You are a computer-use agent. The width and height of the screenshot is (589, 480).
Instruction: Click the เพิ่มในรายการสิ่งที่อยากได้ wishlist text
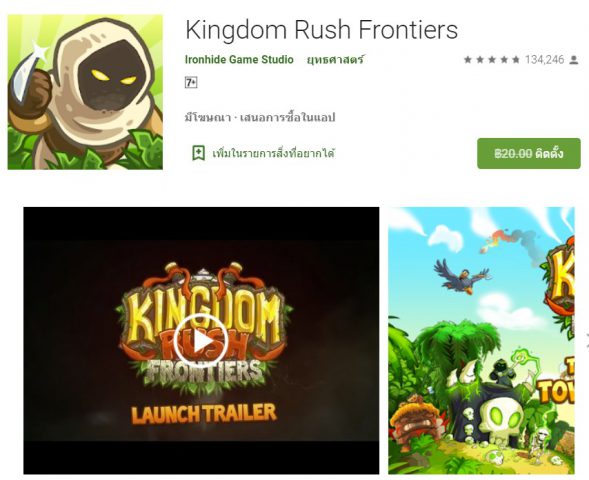click(273, 153)
